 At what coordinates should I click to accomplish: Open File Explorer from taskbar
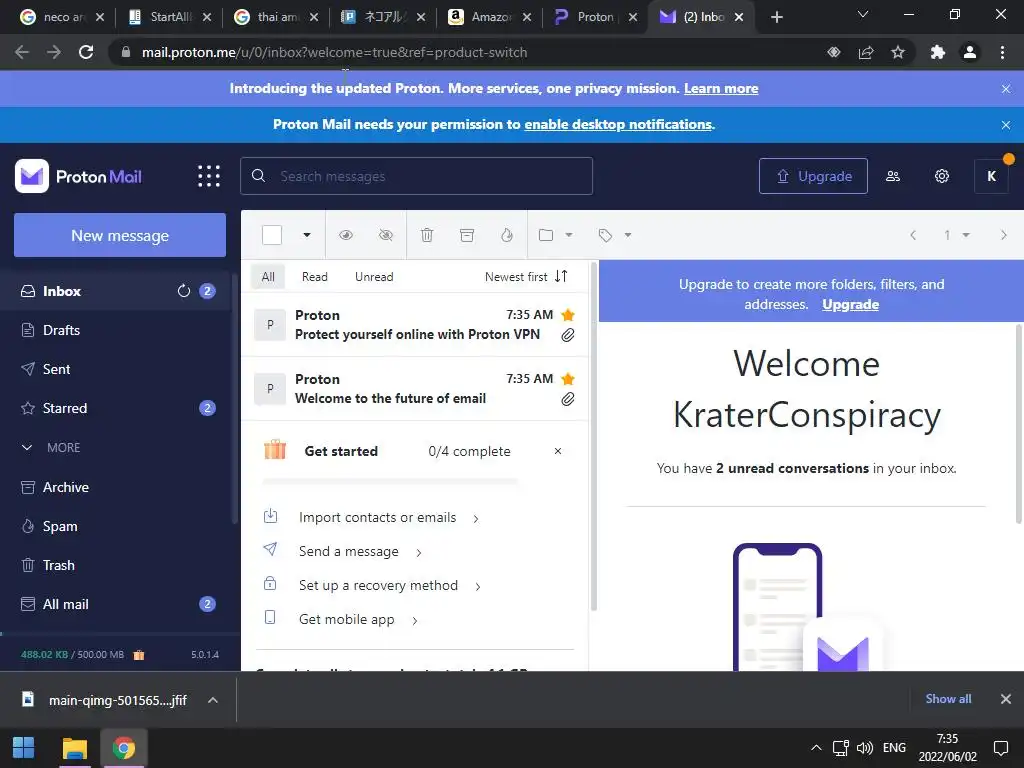74,748
